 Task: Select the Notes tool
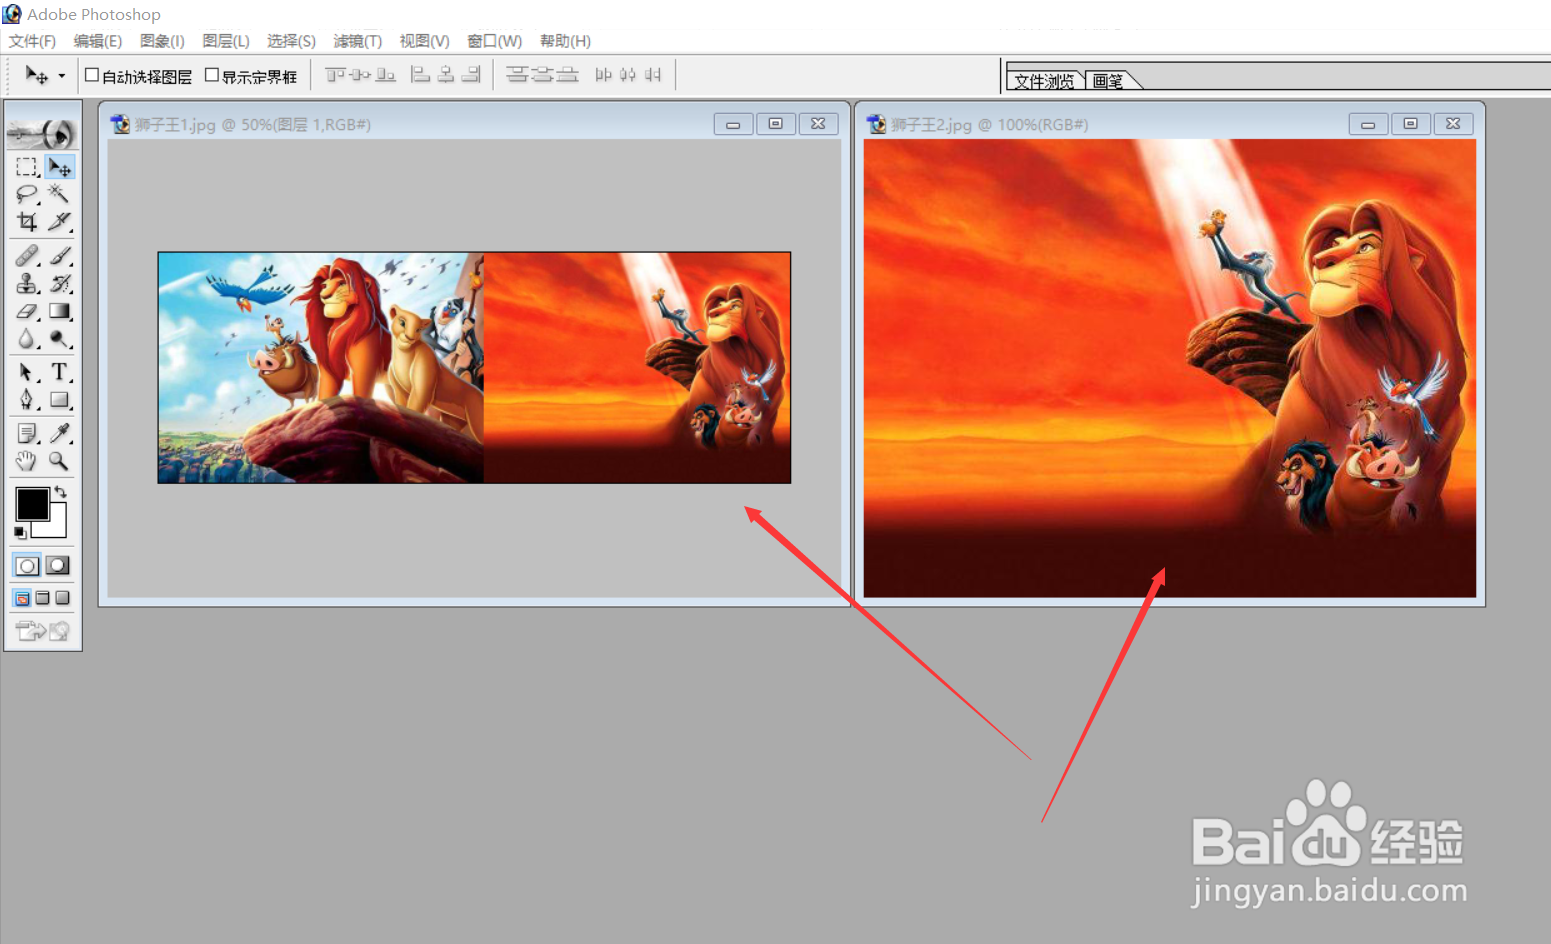coord(27,433)
